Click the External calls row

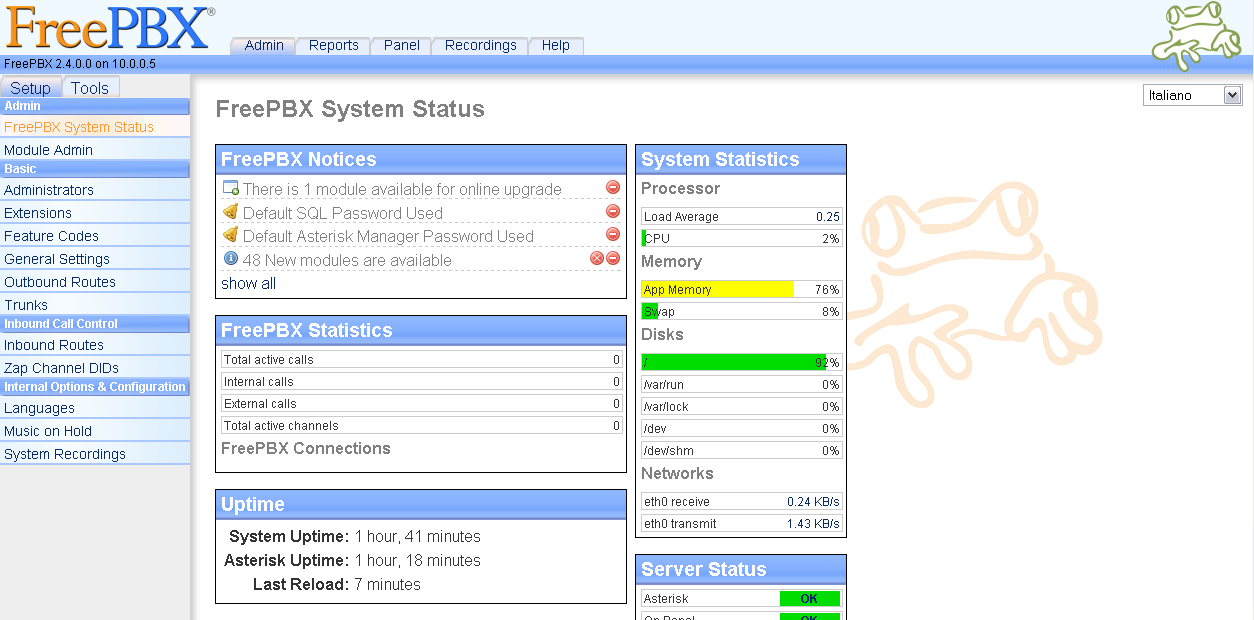coord(421,404)
